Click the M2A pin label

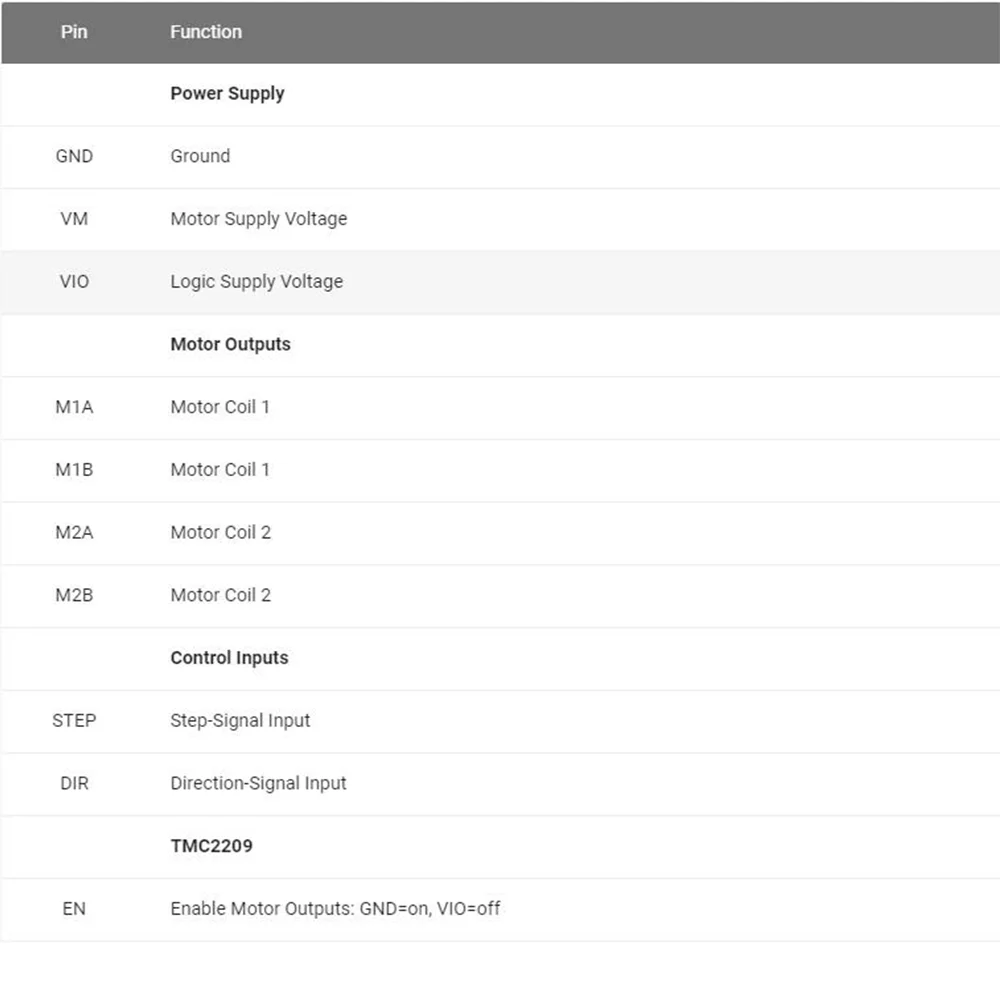(74, 533)
